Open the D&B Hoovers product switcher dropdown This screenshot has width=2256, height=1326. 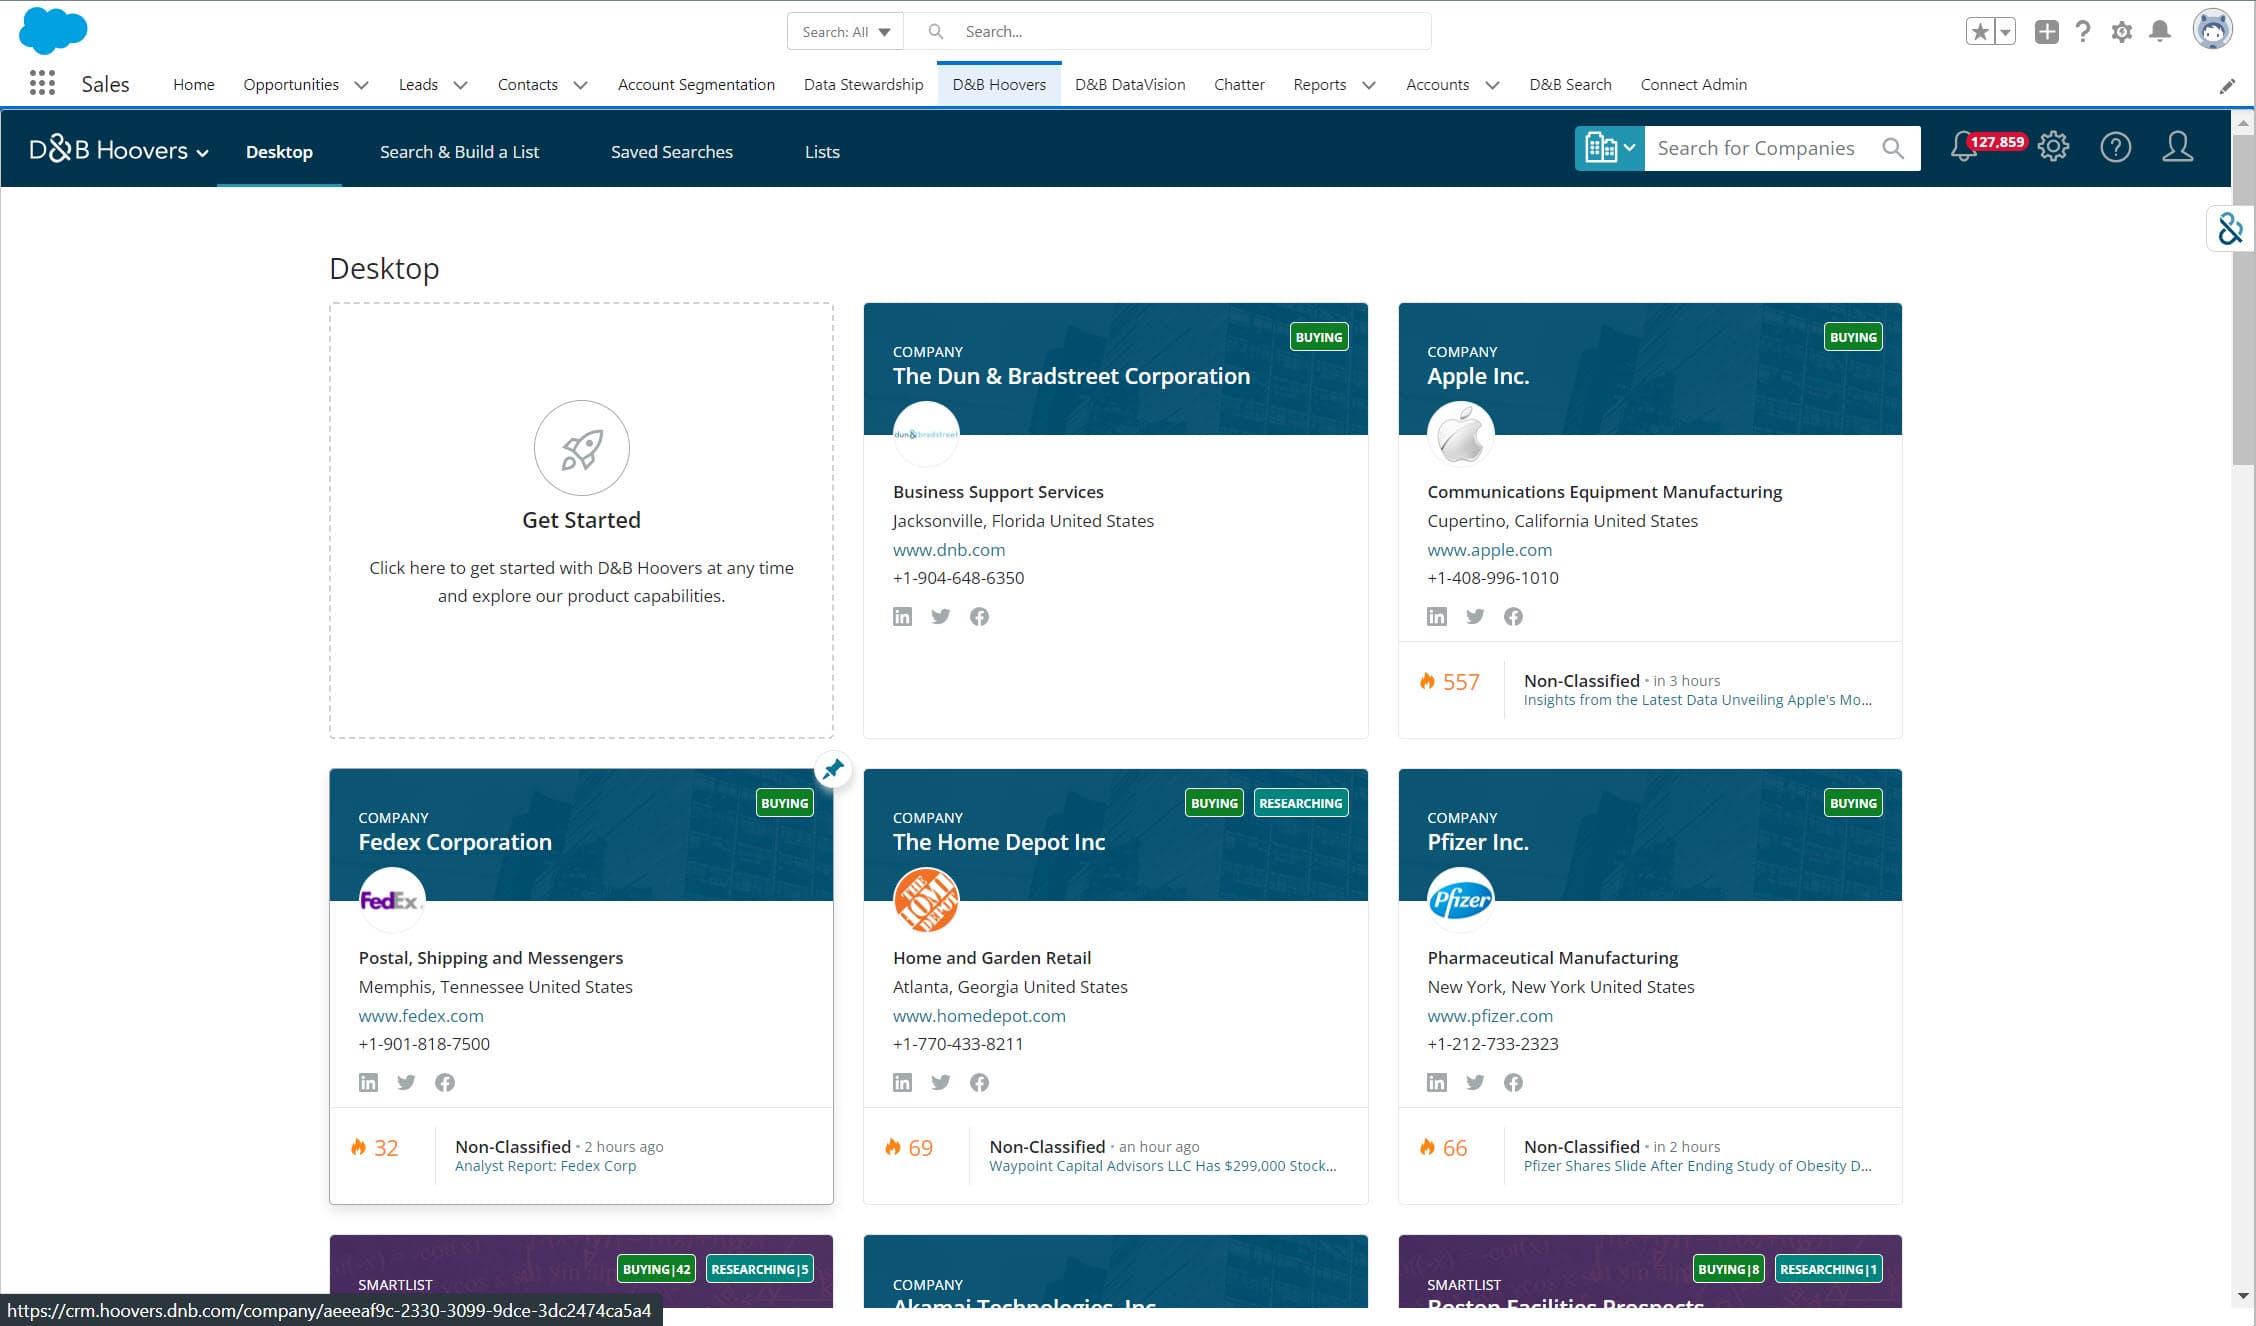coord(119,150)
